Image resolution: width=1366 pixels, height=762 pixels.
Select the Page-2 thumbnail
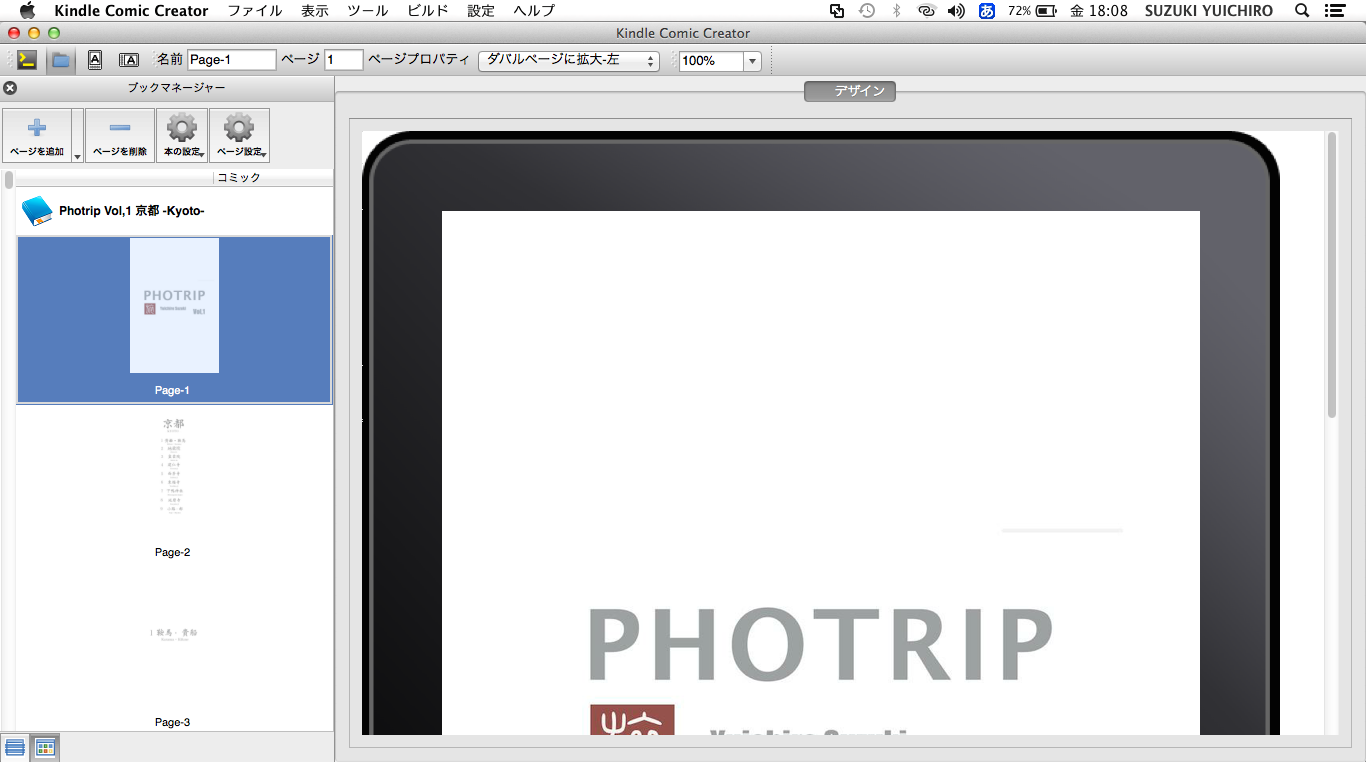click(x=172, y=480)
